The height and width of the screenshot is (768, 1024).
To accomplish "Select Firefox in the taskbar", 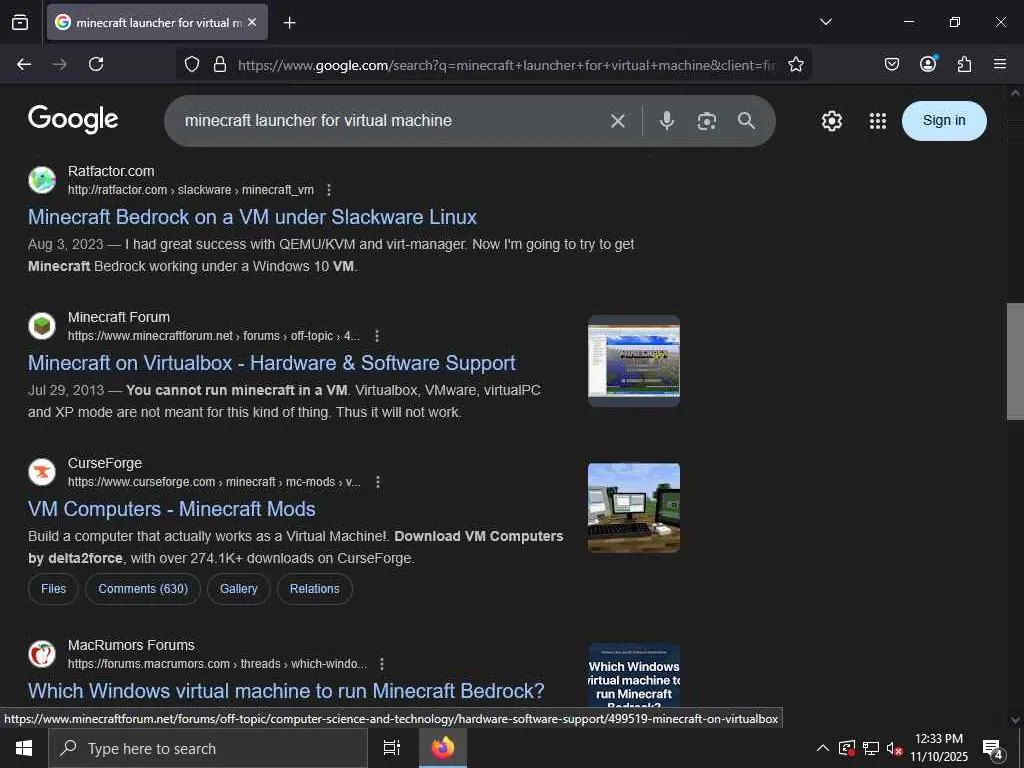I will point(443,748).
